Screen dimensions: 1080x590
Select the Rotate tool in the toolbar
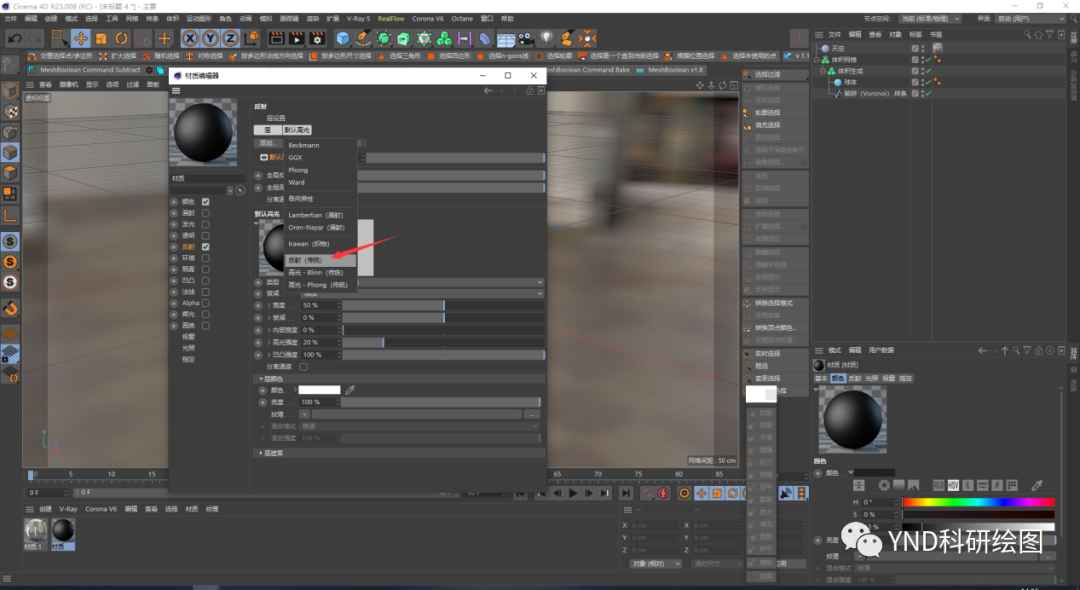pyautogui.click(x=122, y=39)
